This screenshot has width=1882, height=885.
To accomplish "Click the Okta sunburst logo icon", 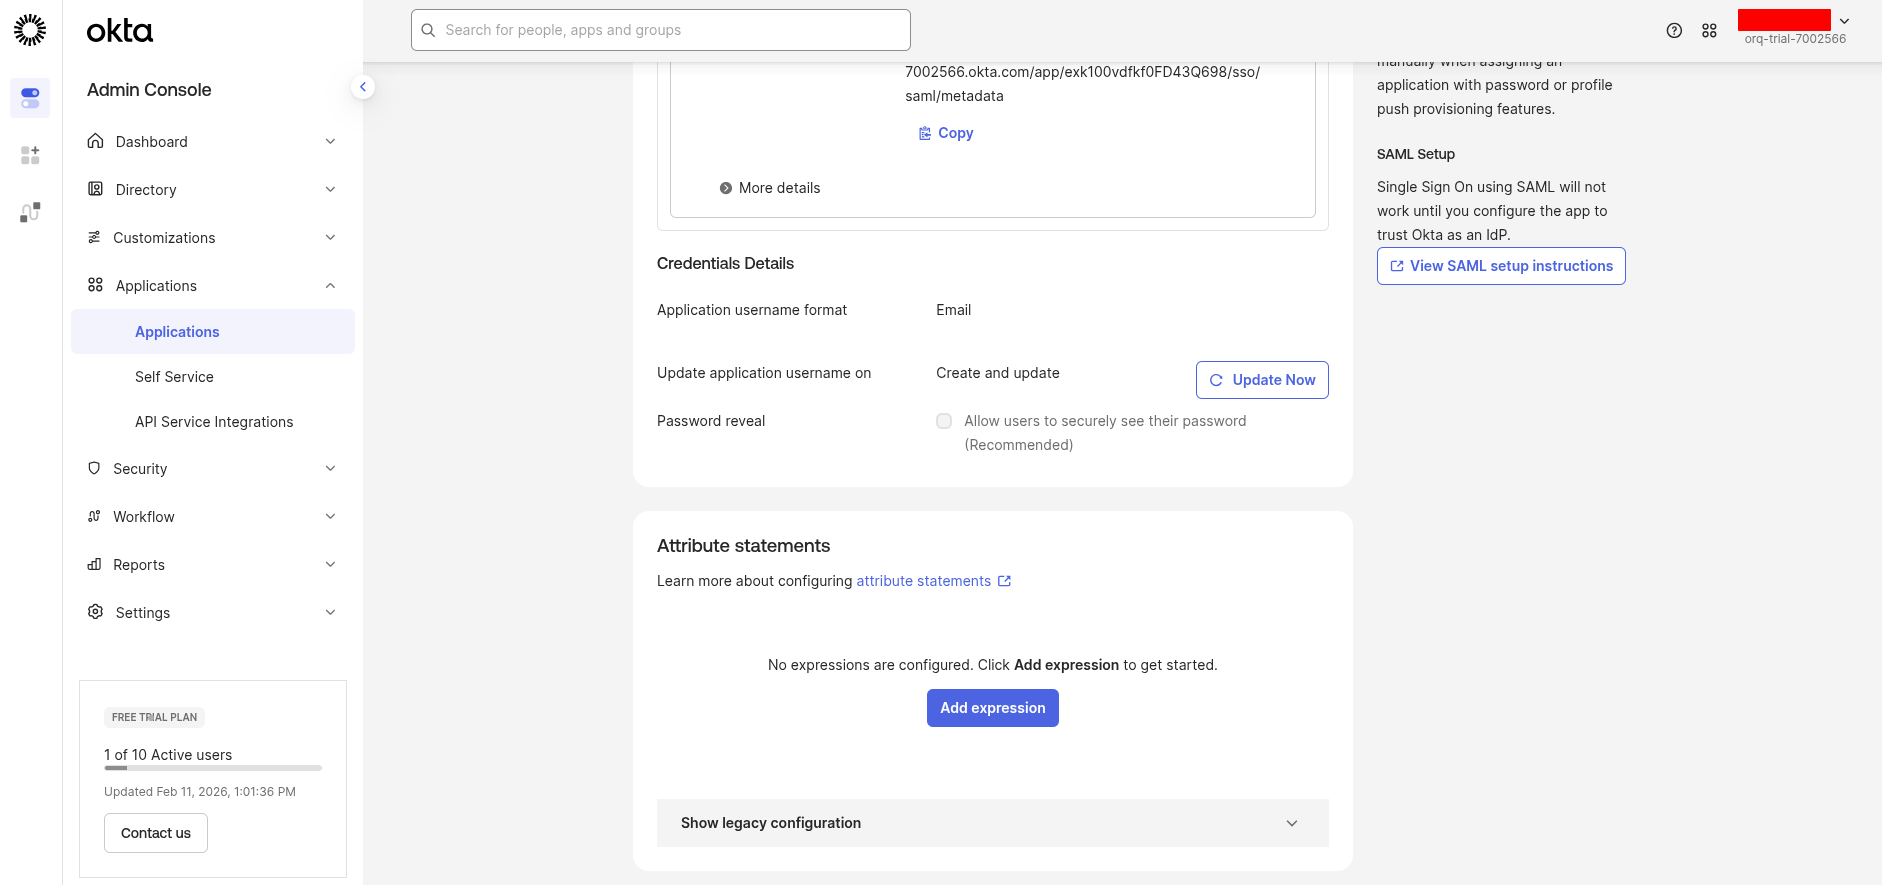I will click(x=30, y=30).
